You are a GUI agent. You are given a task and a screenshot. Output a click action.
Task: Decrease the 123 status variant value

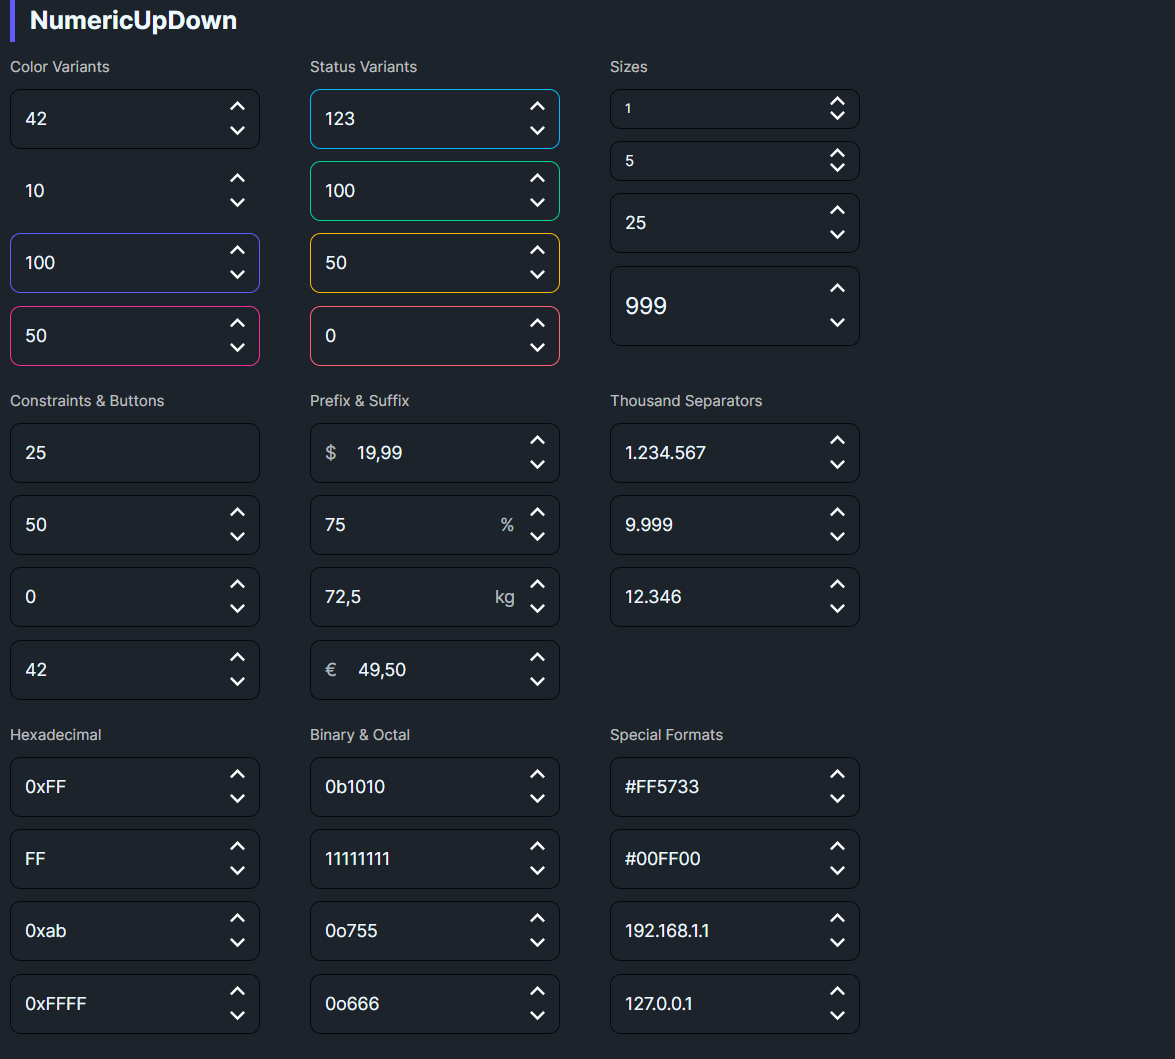click(537, 131)
